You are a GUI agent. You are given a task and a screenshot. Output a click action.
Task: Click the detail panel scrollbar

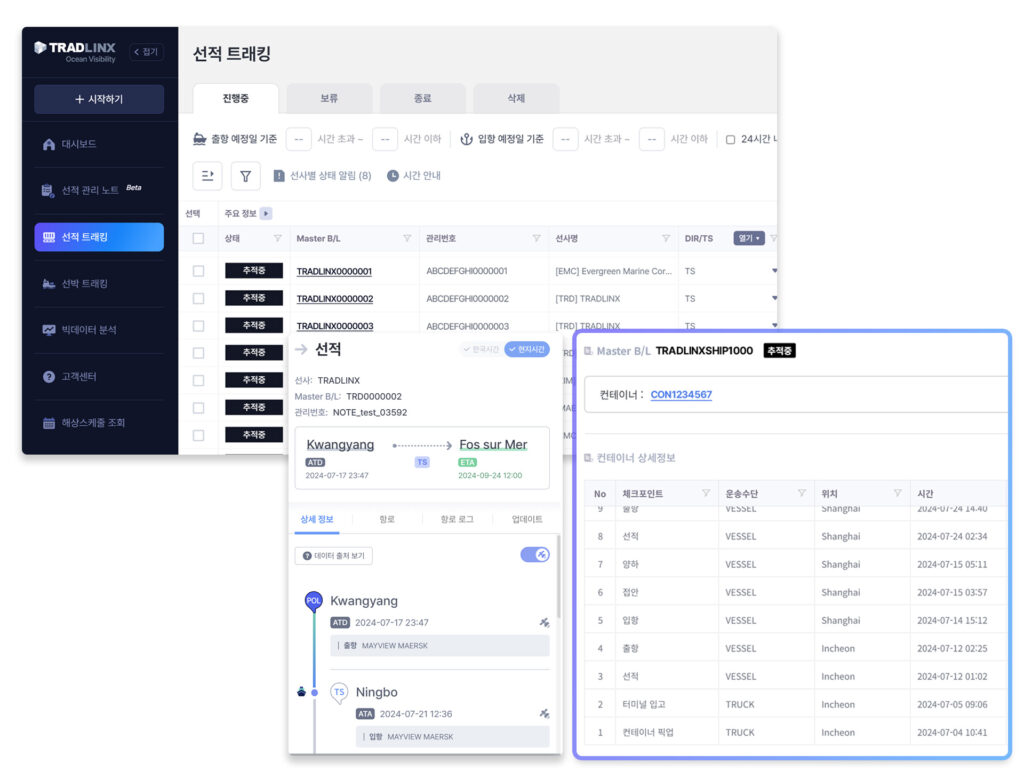coord(558,576)
